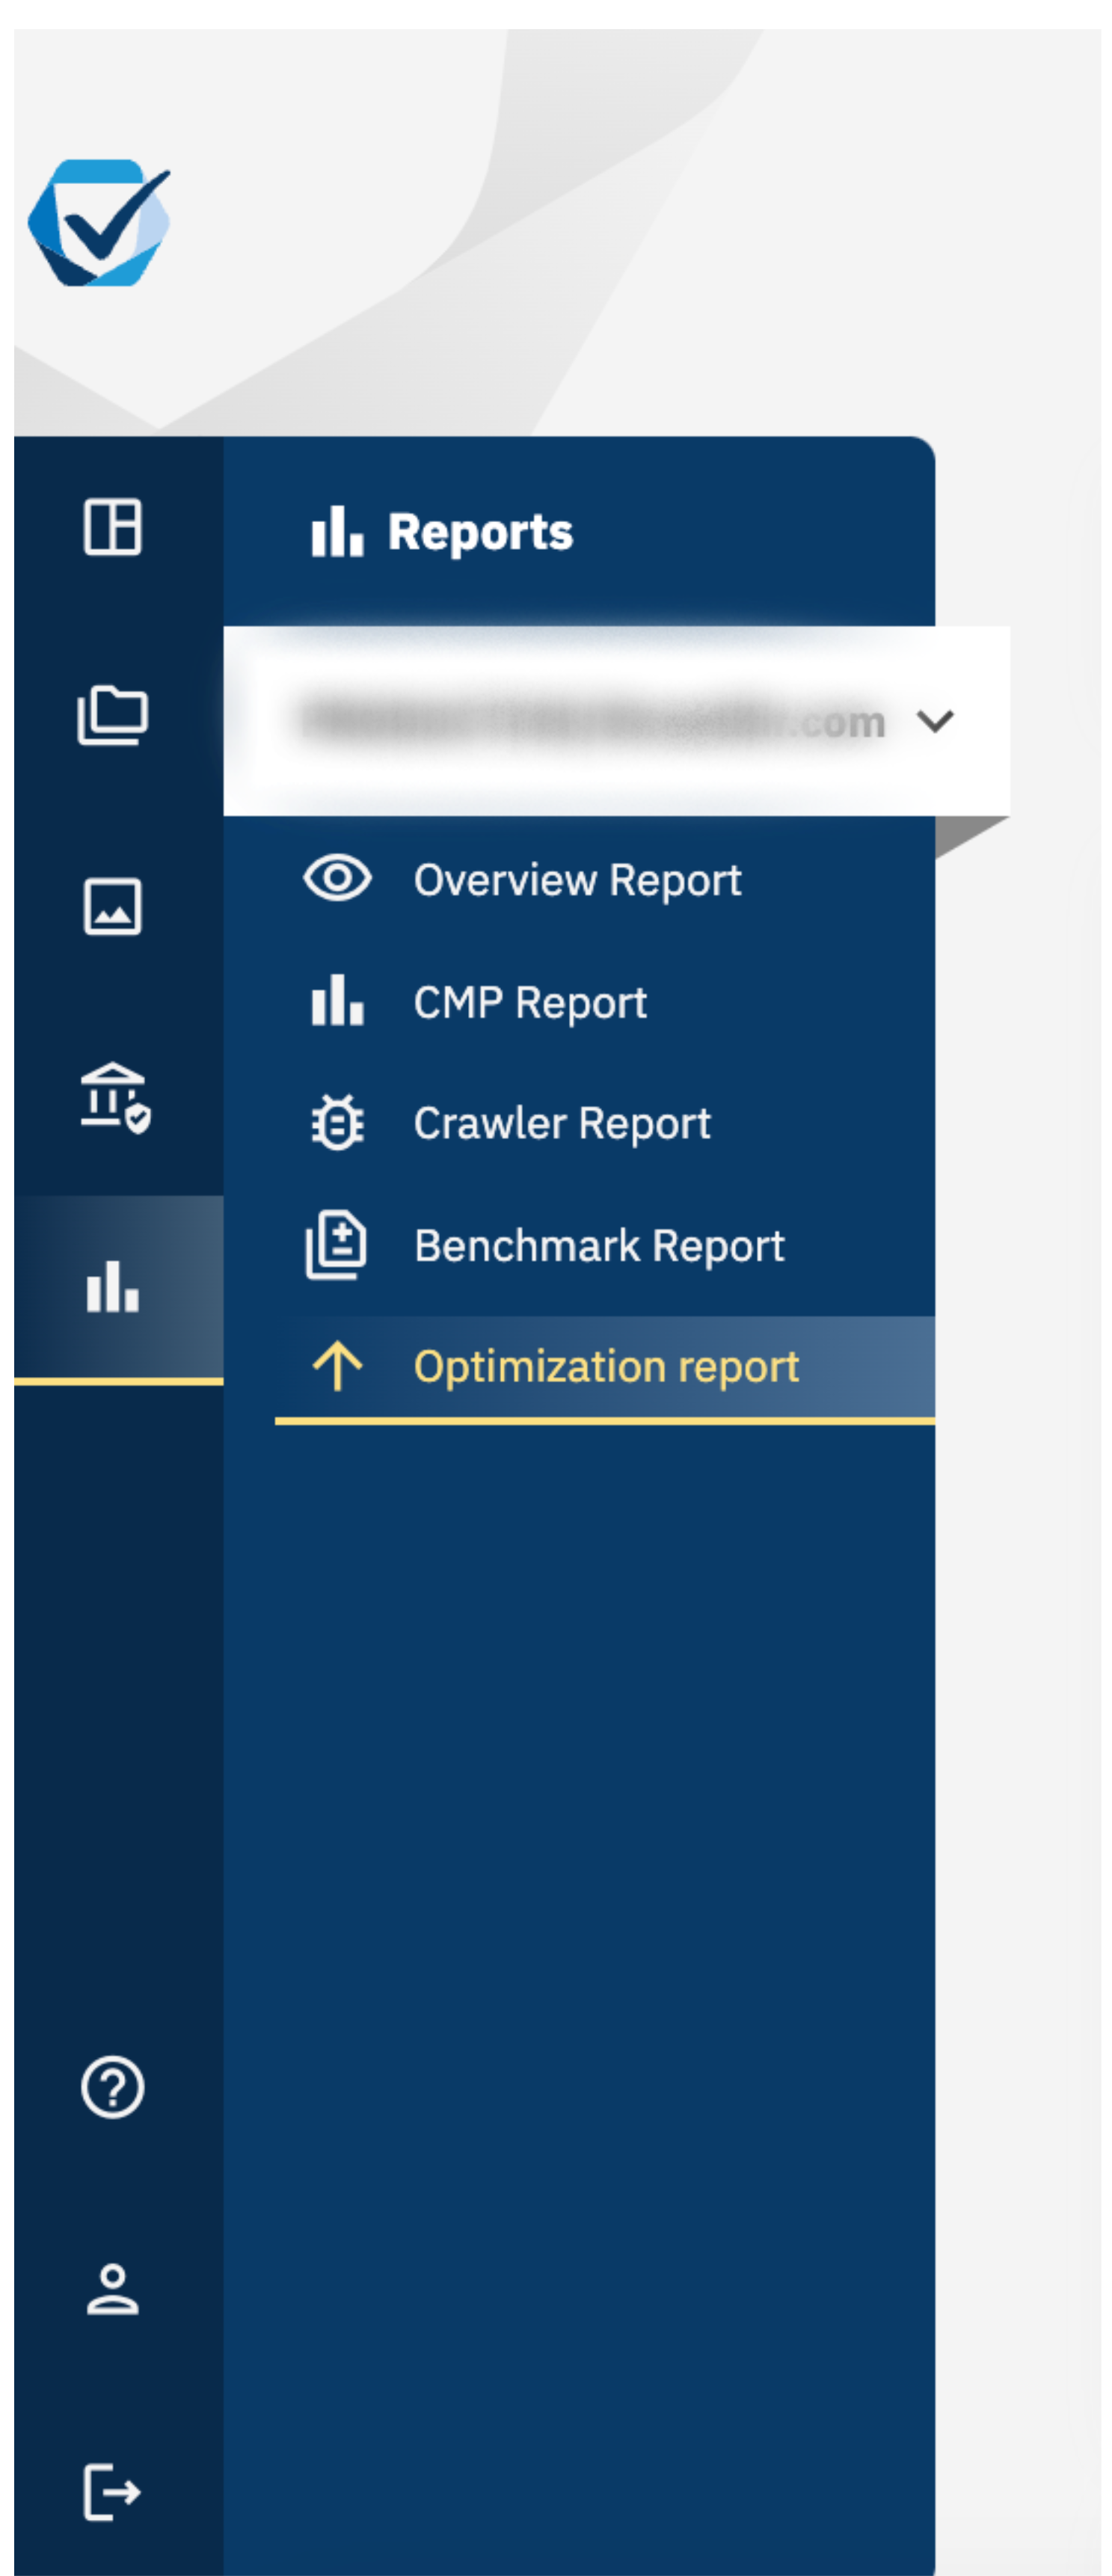Open the user account icon
The image size is (1112, 2576).
[x=112, y=2289]
